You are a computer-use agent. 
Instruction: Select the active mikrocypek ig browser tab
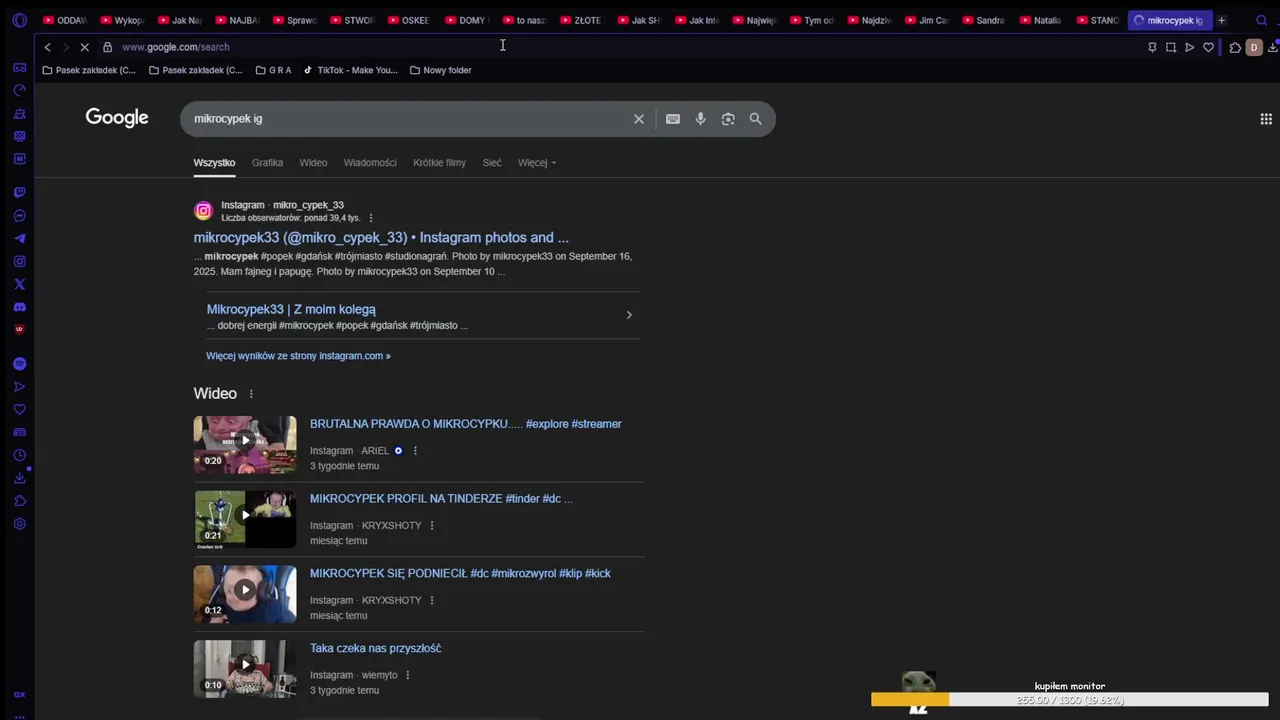(x=1169, y=20)
